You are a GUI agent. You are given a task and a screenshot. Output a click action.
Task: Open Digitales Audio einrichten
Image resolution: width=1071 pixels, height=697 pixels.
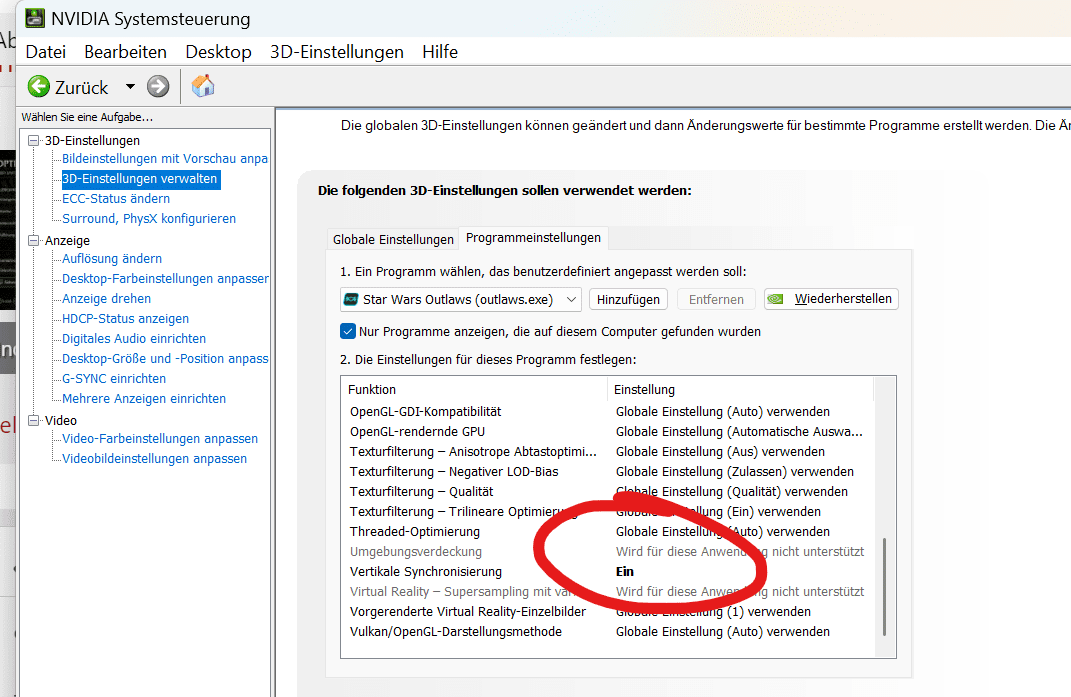point(134,338)
